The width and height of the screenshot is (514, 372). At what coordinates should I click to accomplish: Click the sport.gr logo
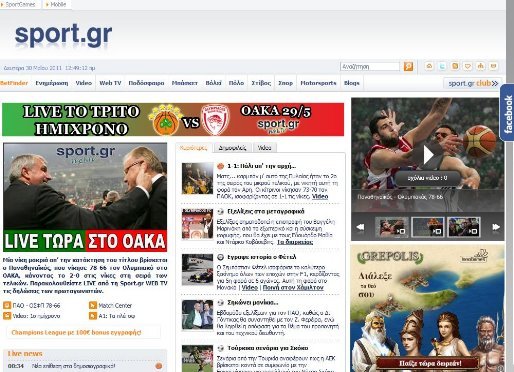[63, 35]
